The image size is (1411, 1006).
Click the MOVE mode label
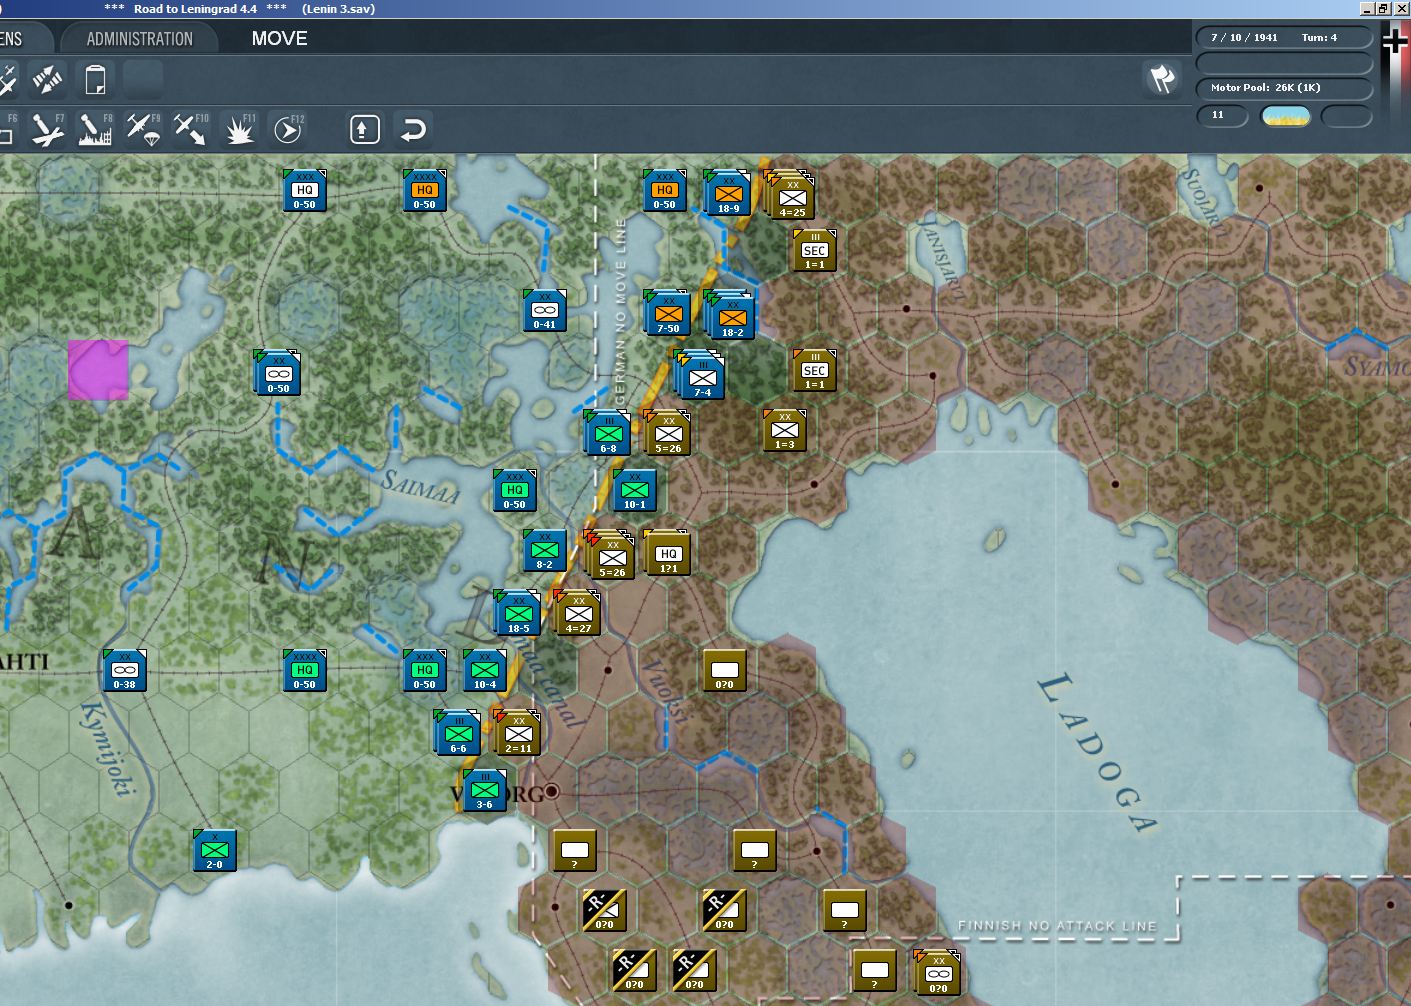[x=279, y=39]
